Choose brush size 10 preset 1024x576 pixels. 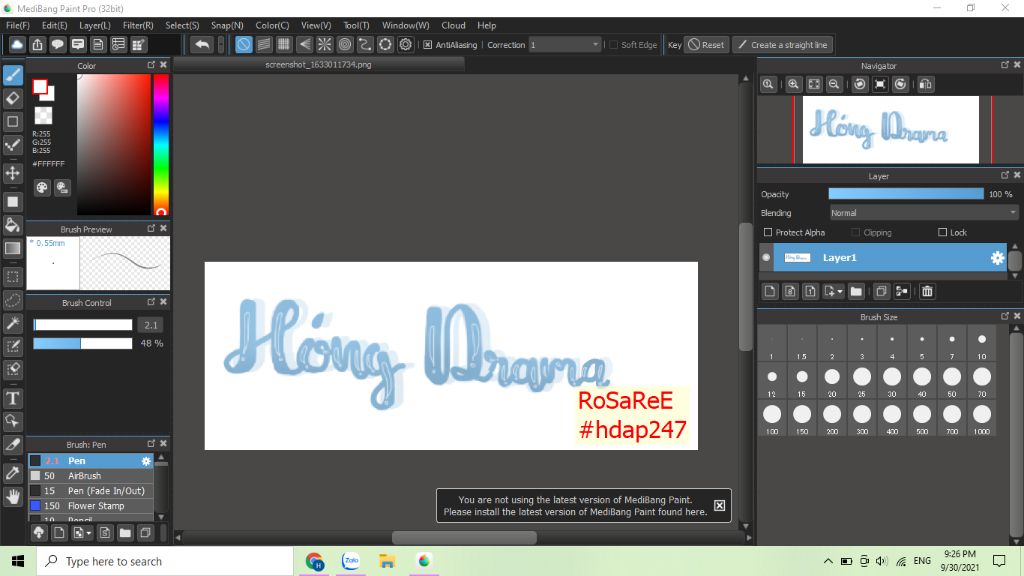[982, 345]
